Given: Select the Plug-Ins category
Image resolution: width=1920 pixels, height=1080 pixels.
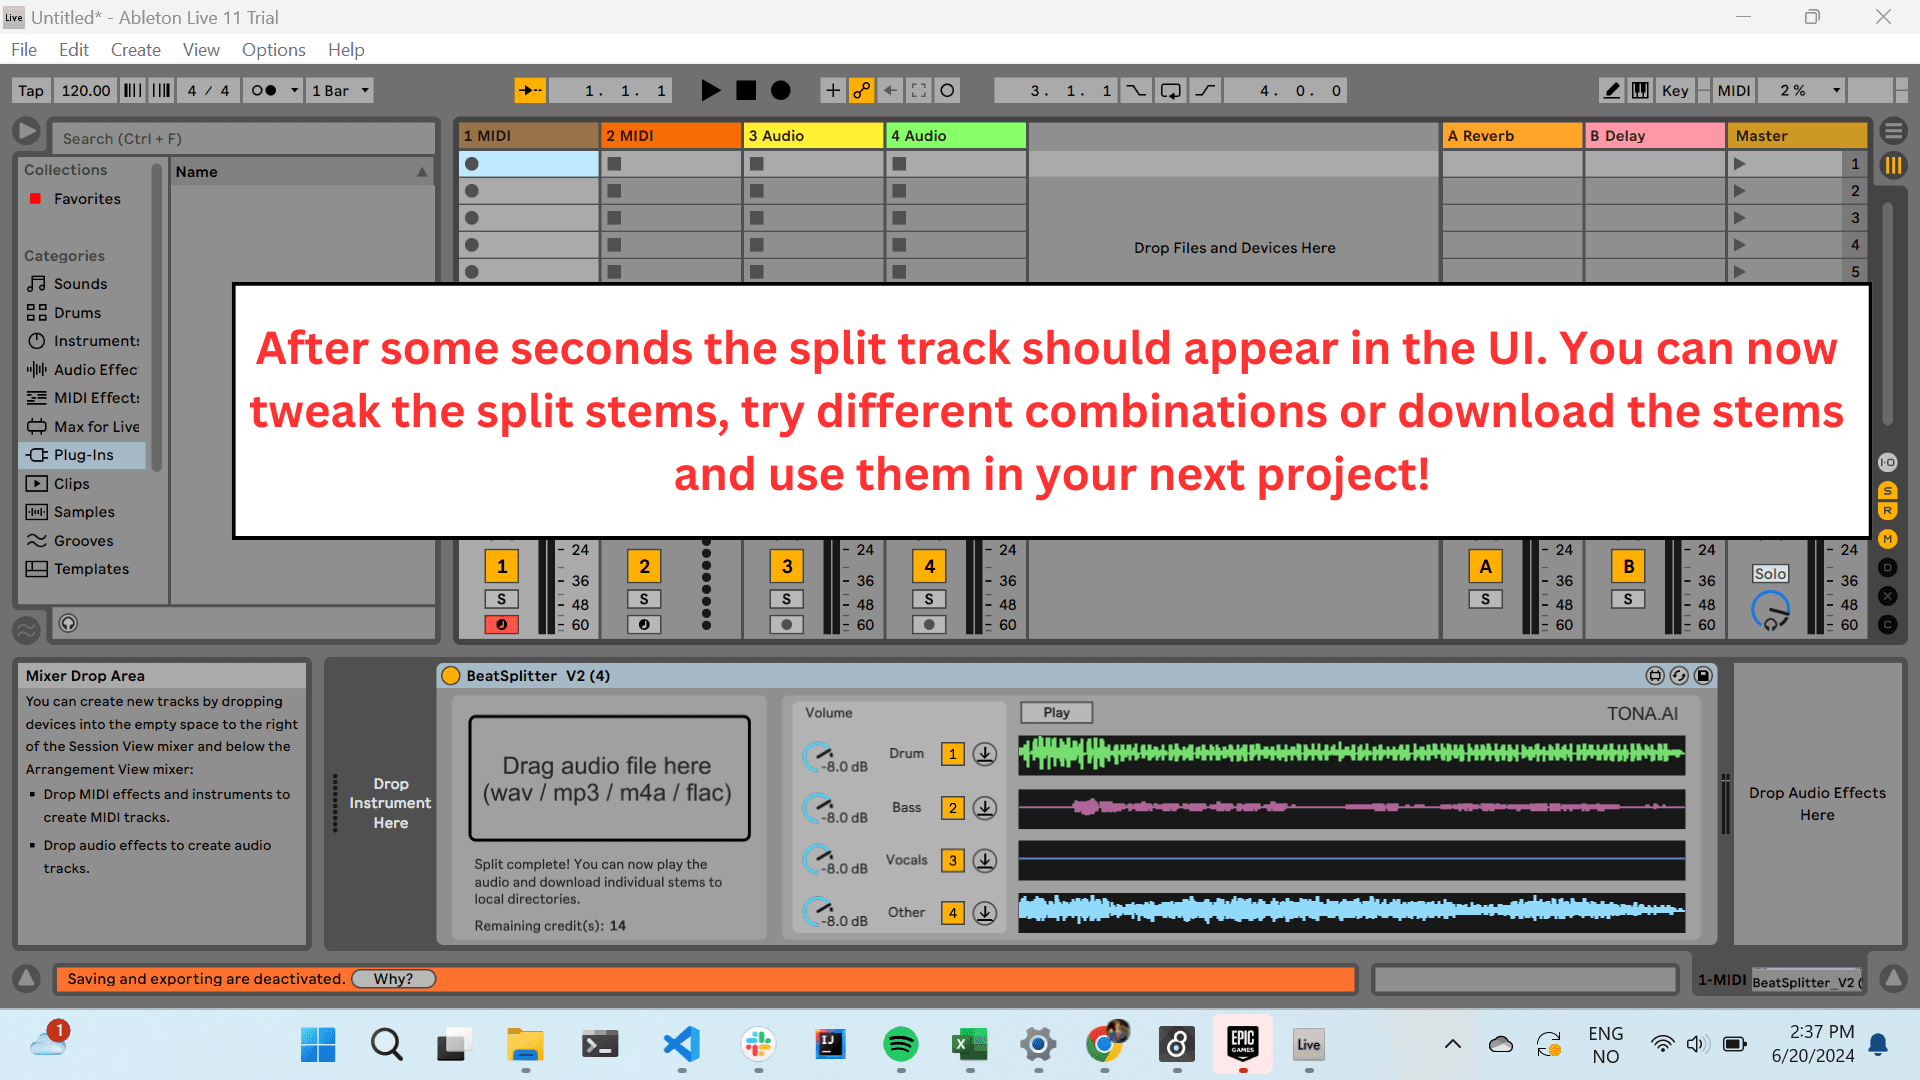Looking at the screenshot, I should tap(83, 454).
